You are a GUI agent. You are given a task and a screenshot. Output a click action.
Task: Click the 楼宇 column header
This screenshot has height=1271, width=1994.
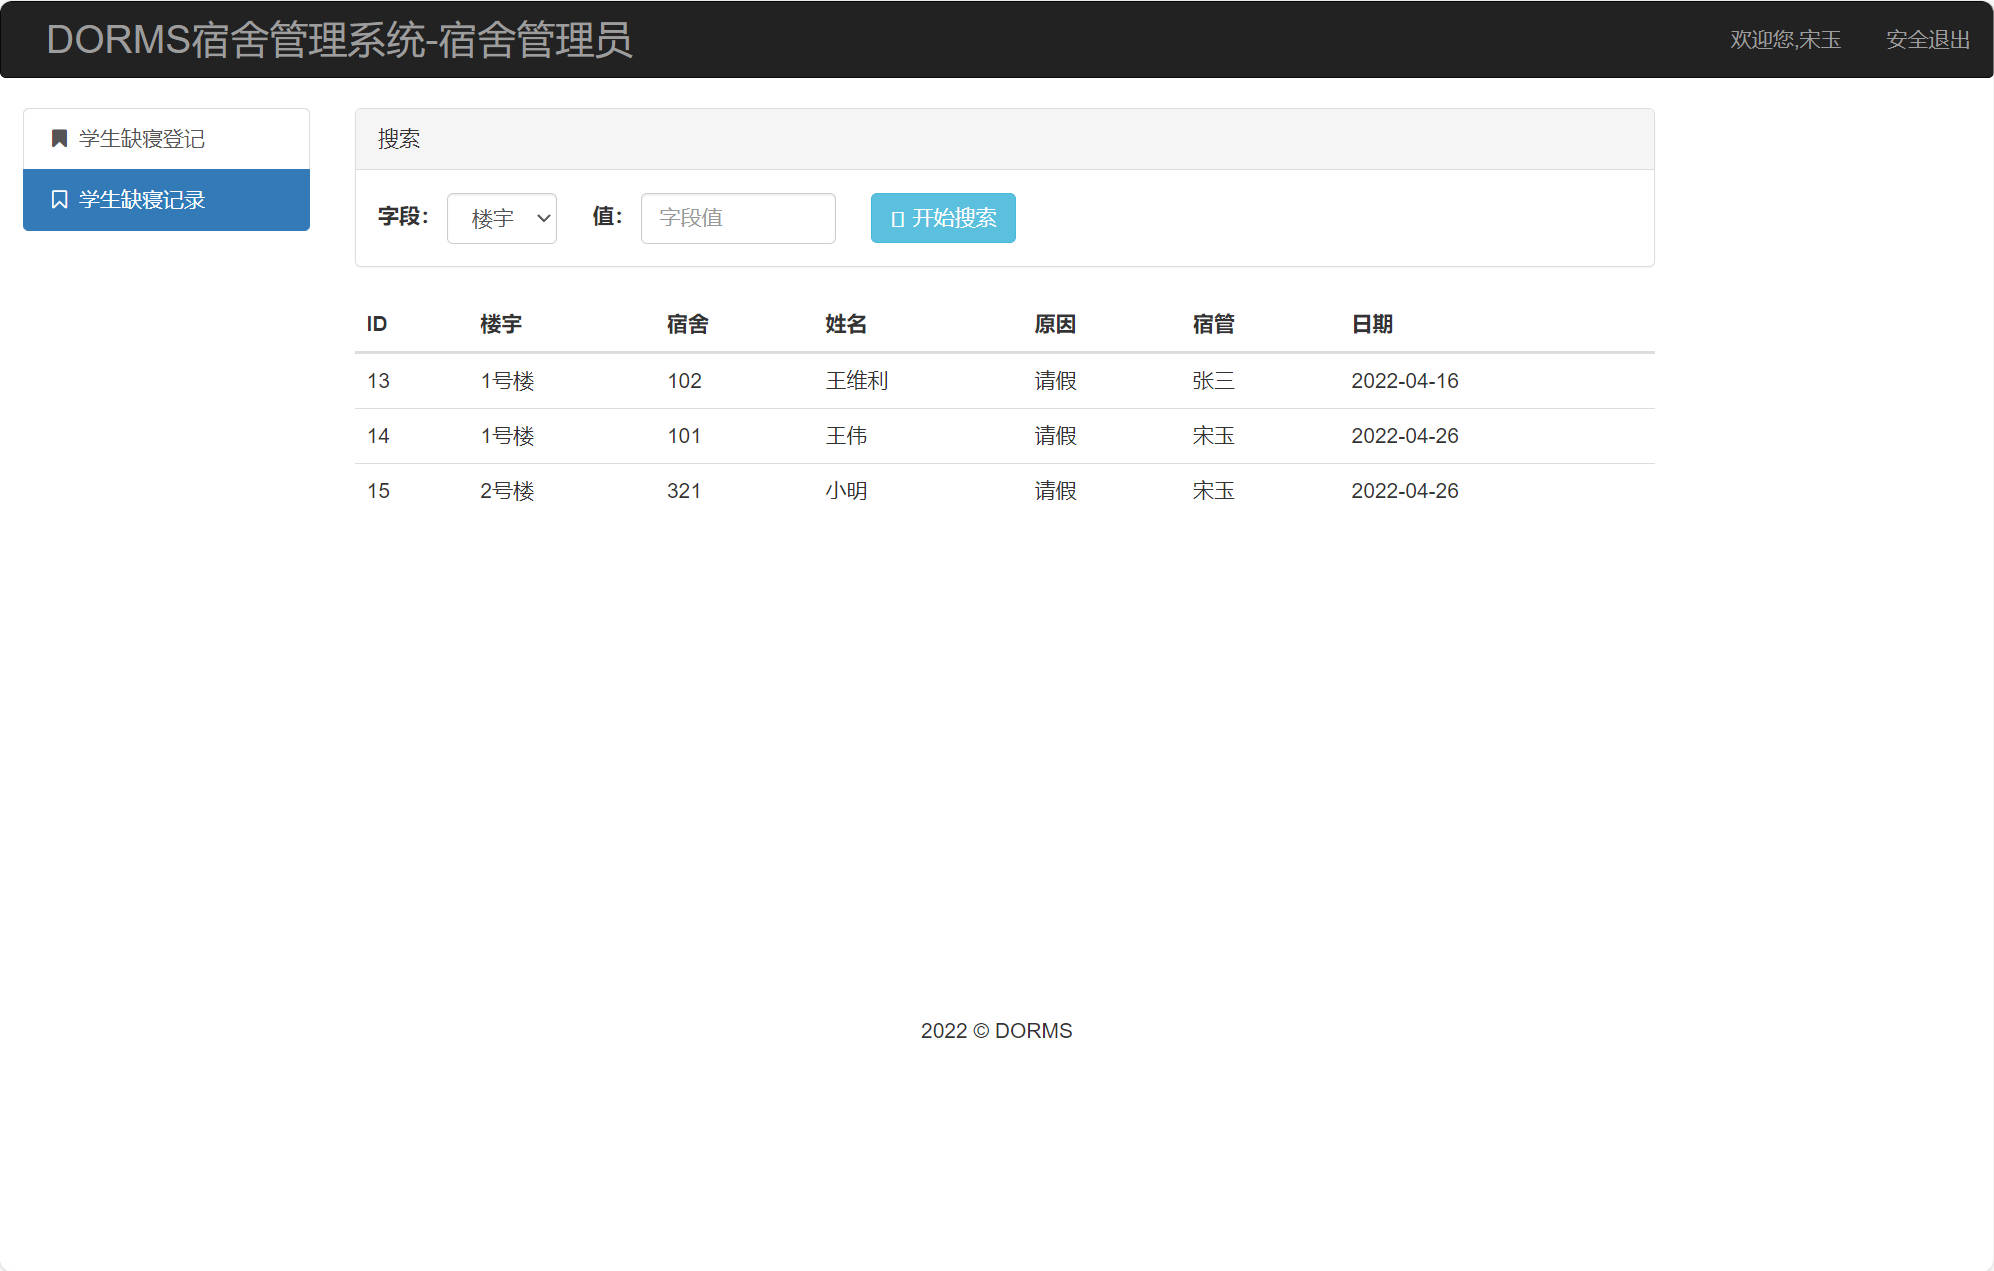coord(500,324)
